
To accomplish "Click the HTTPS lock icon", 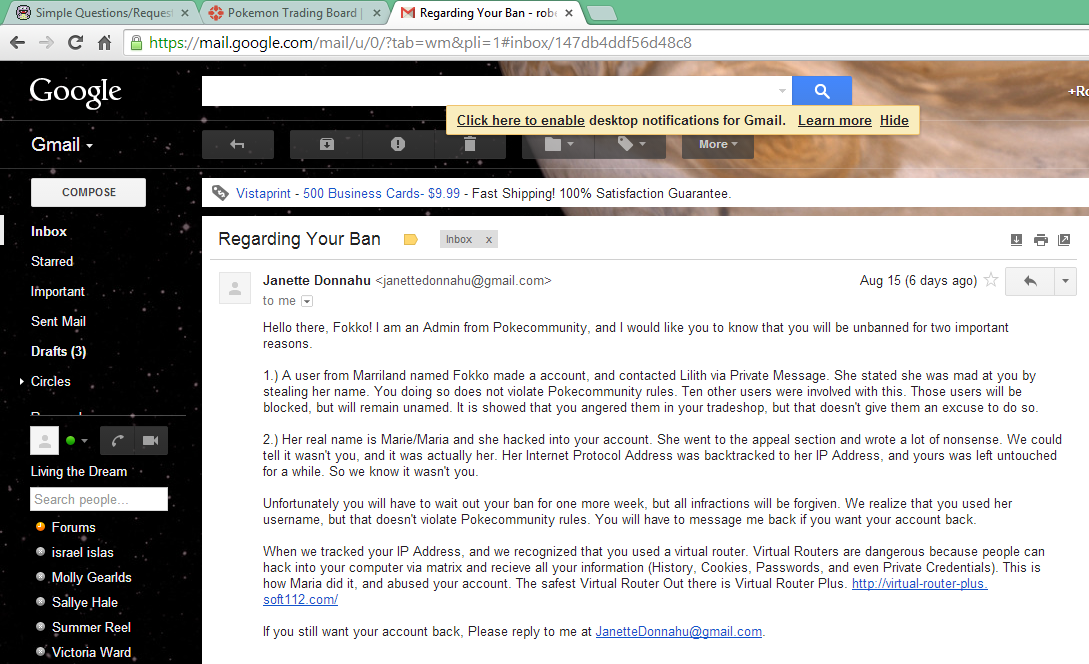I will point(137,42).
